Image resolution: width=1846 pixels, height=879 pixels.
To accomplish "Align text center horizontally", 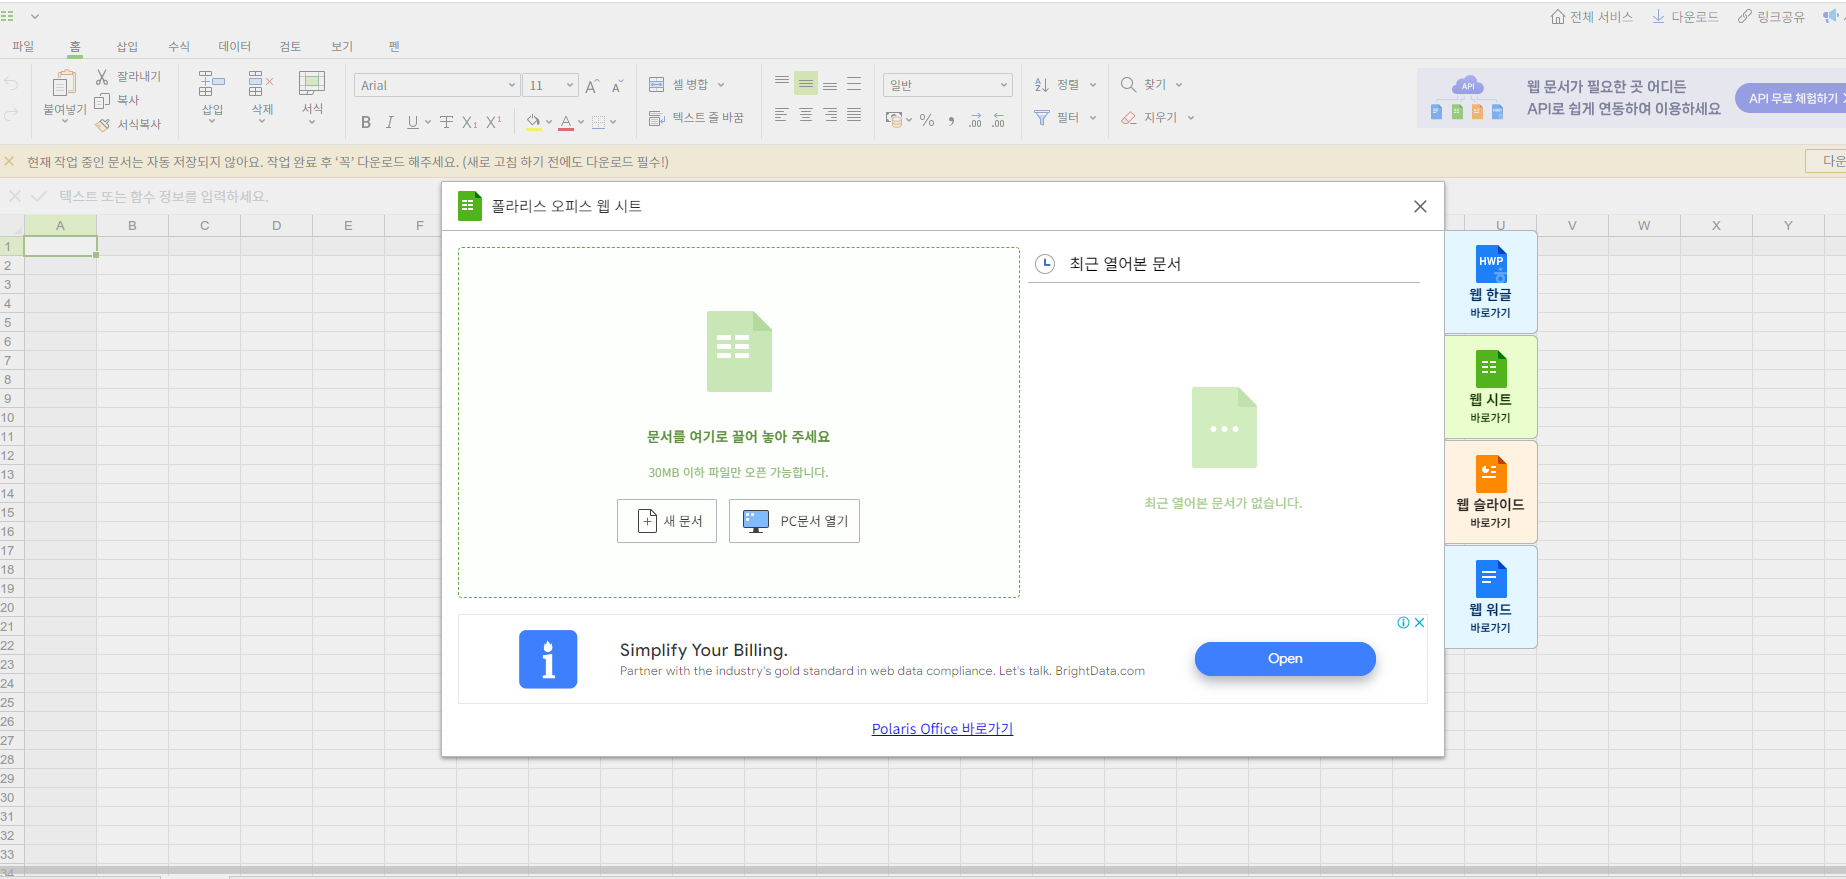I will 806,116.
